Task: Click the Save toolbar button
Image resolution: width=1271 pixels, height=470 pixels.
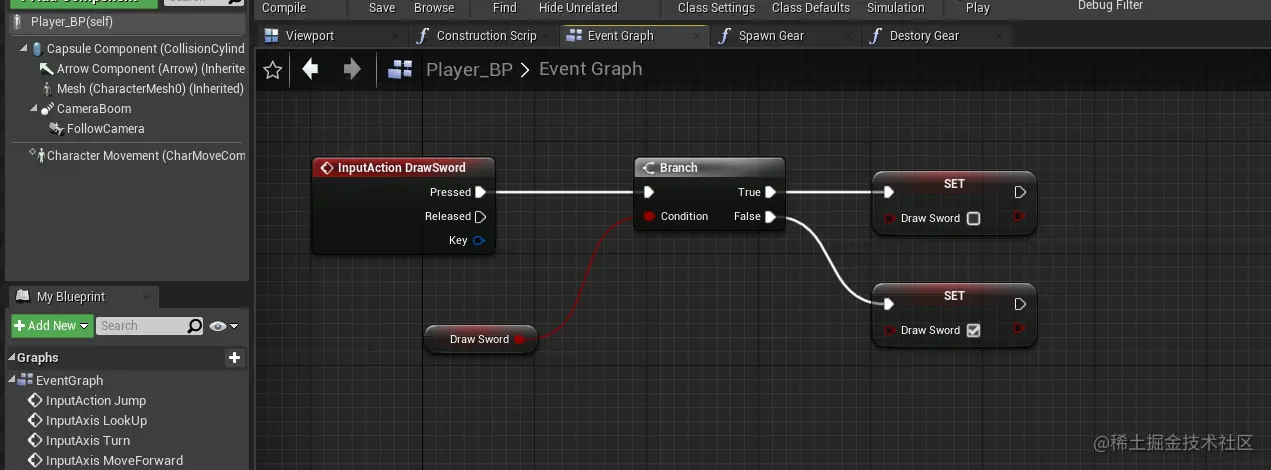Action: click(382, 8)
